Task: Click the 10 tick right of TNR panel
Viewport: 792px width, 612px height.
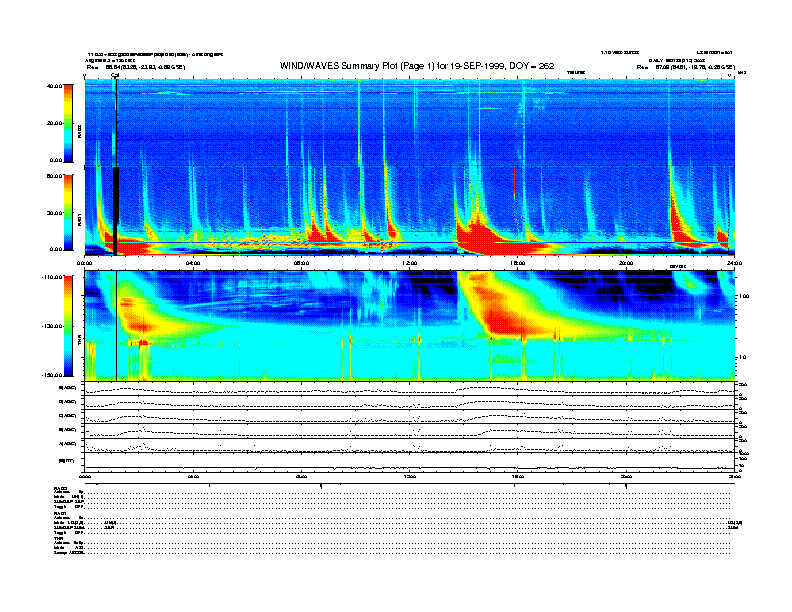Action: (x=741, y=358)
